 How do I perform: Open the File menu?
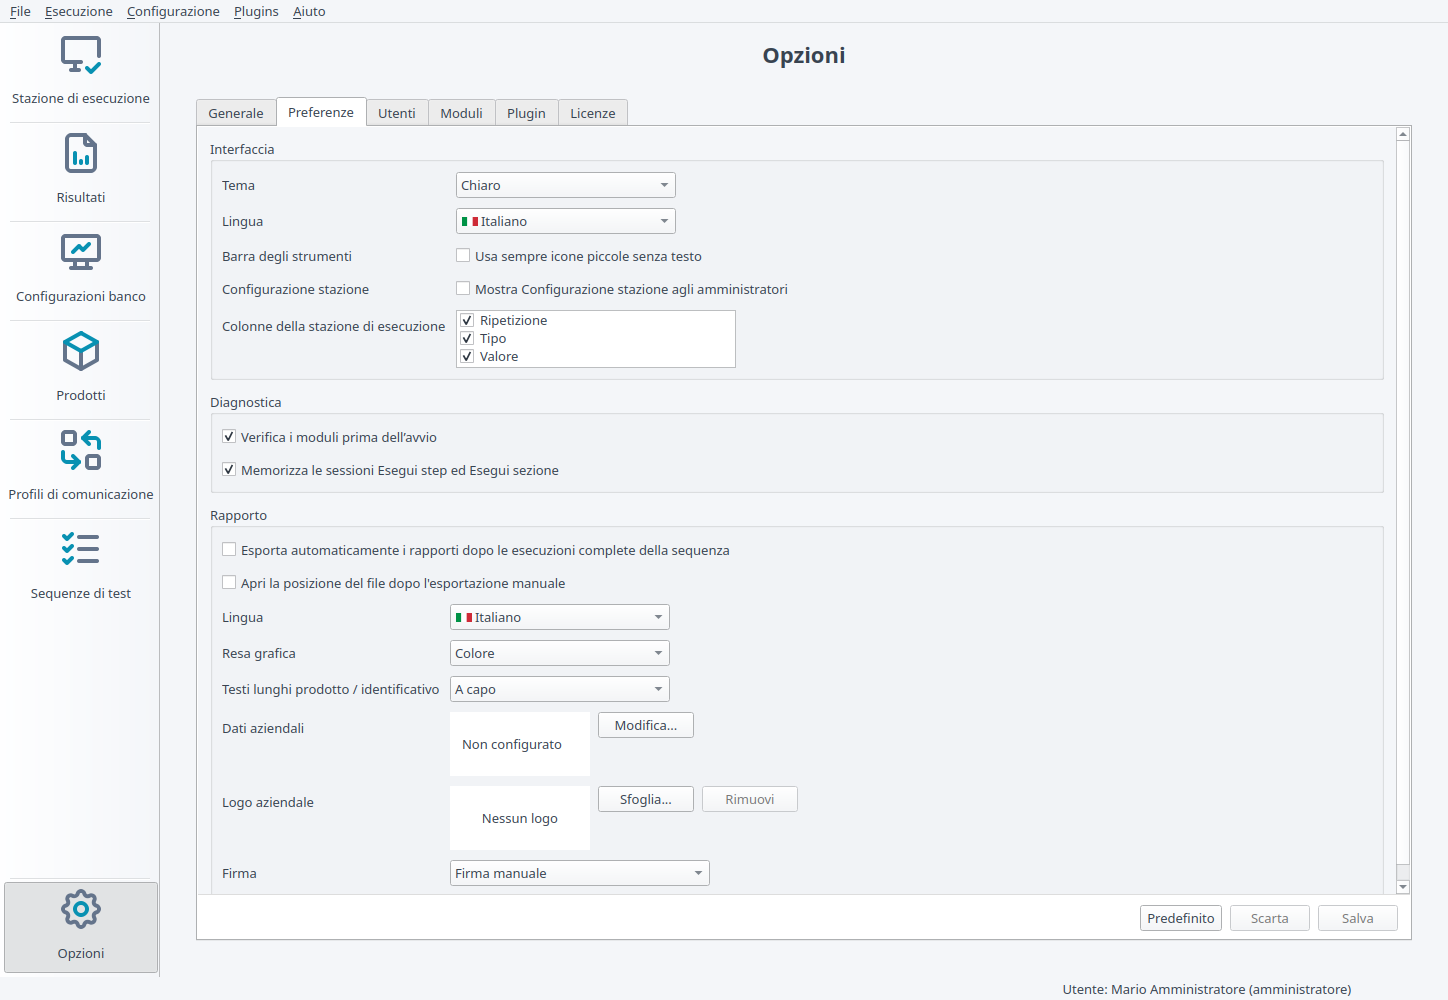(x=20, y=11)
